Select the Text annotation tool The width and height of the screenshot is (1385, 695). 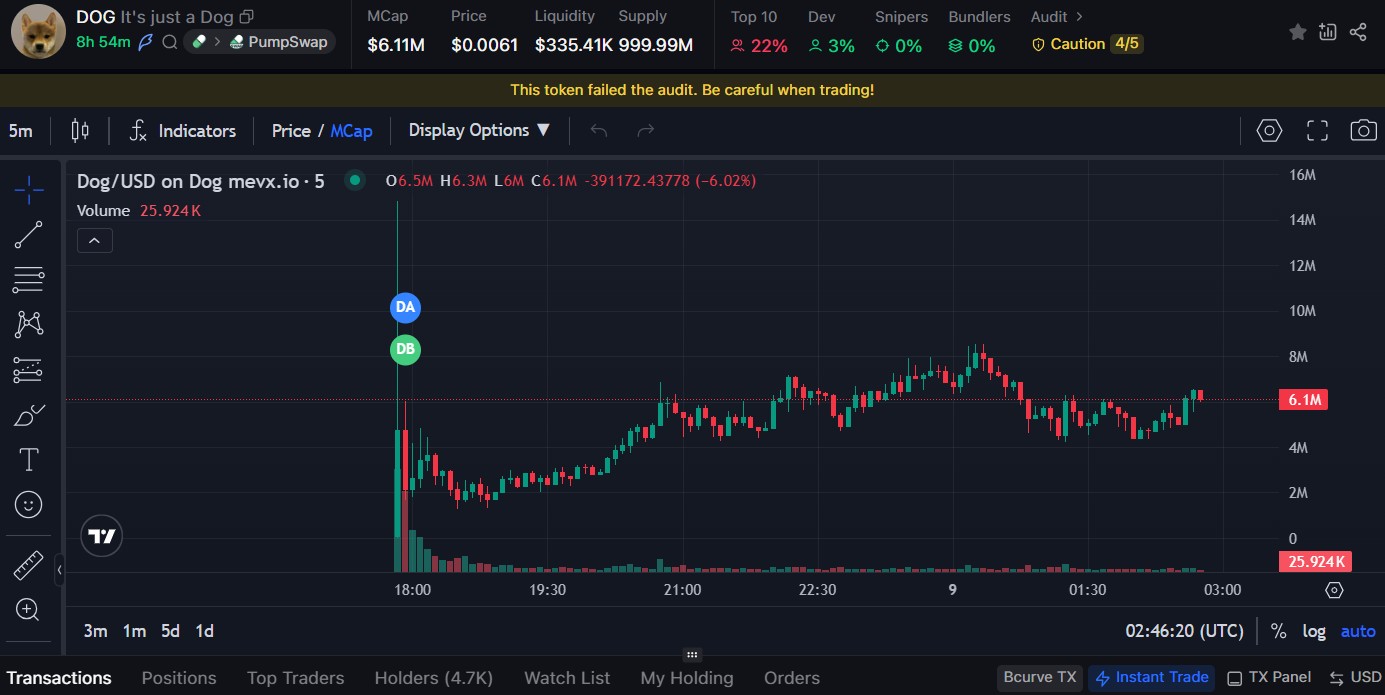[x=29, y=460]
